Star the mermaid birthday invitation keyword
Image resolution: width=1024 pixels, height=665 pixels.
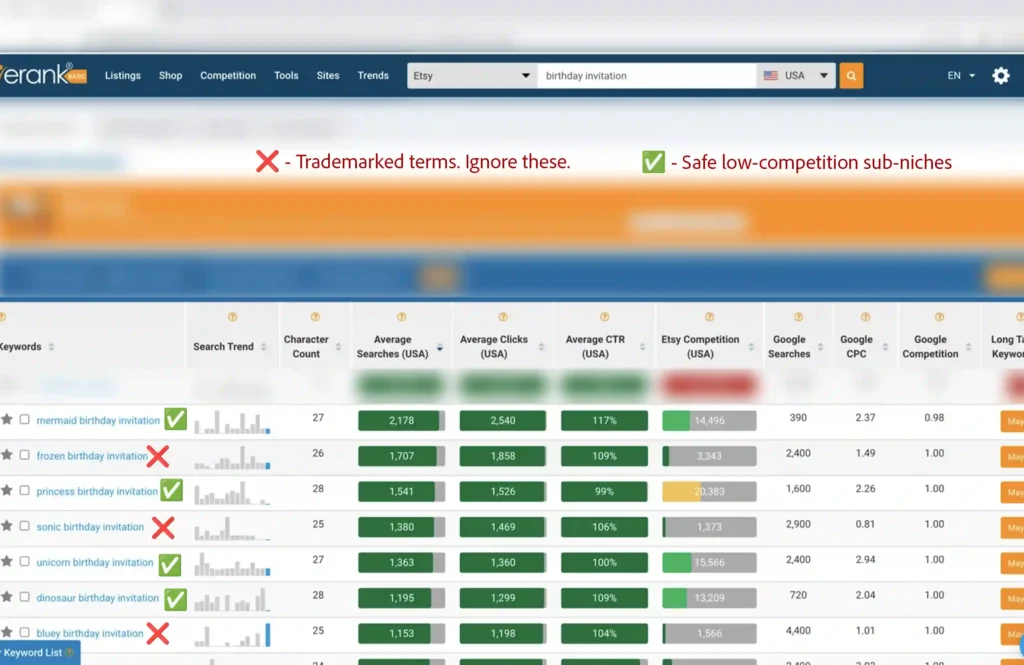coord(7,420)
